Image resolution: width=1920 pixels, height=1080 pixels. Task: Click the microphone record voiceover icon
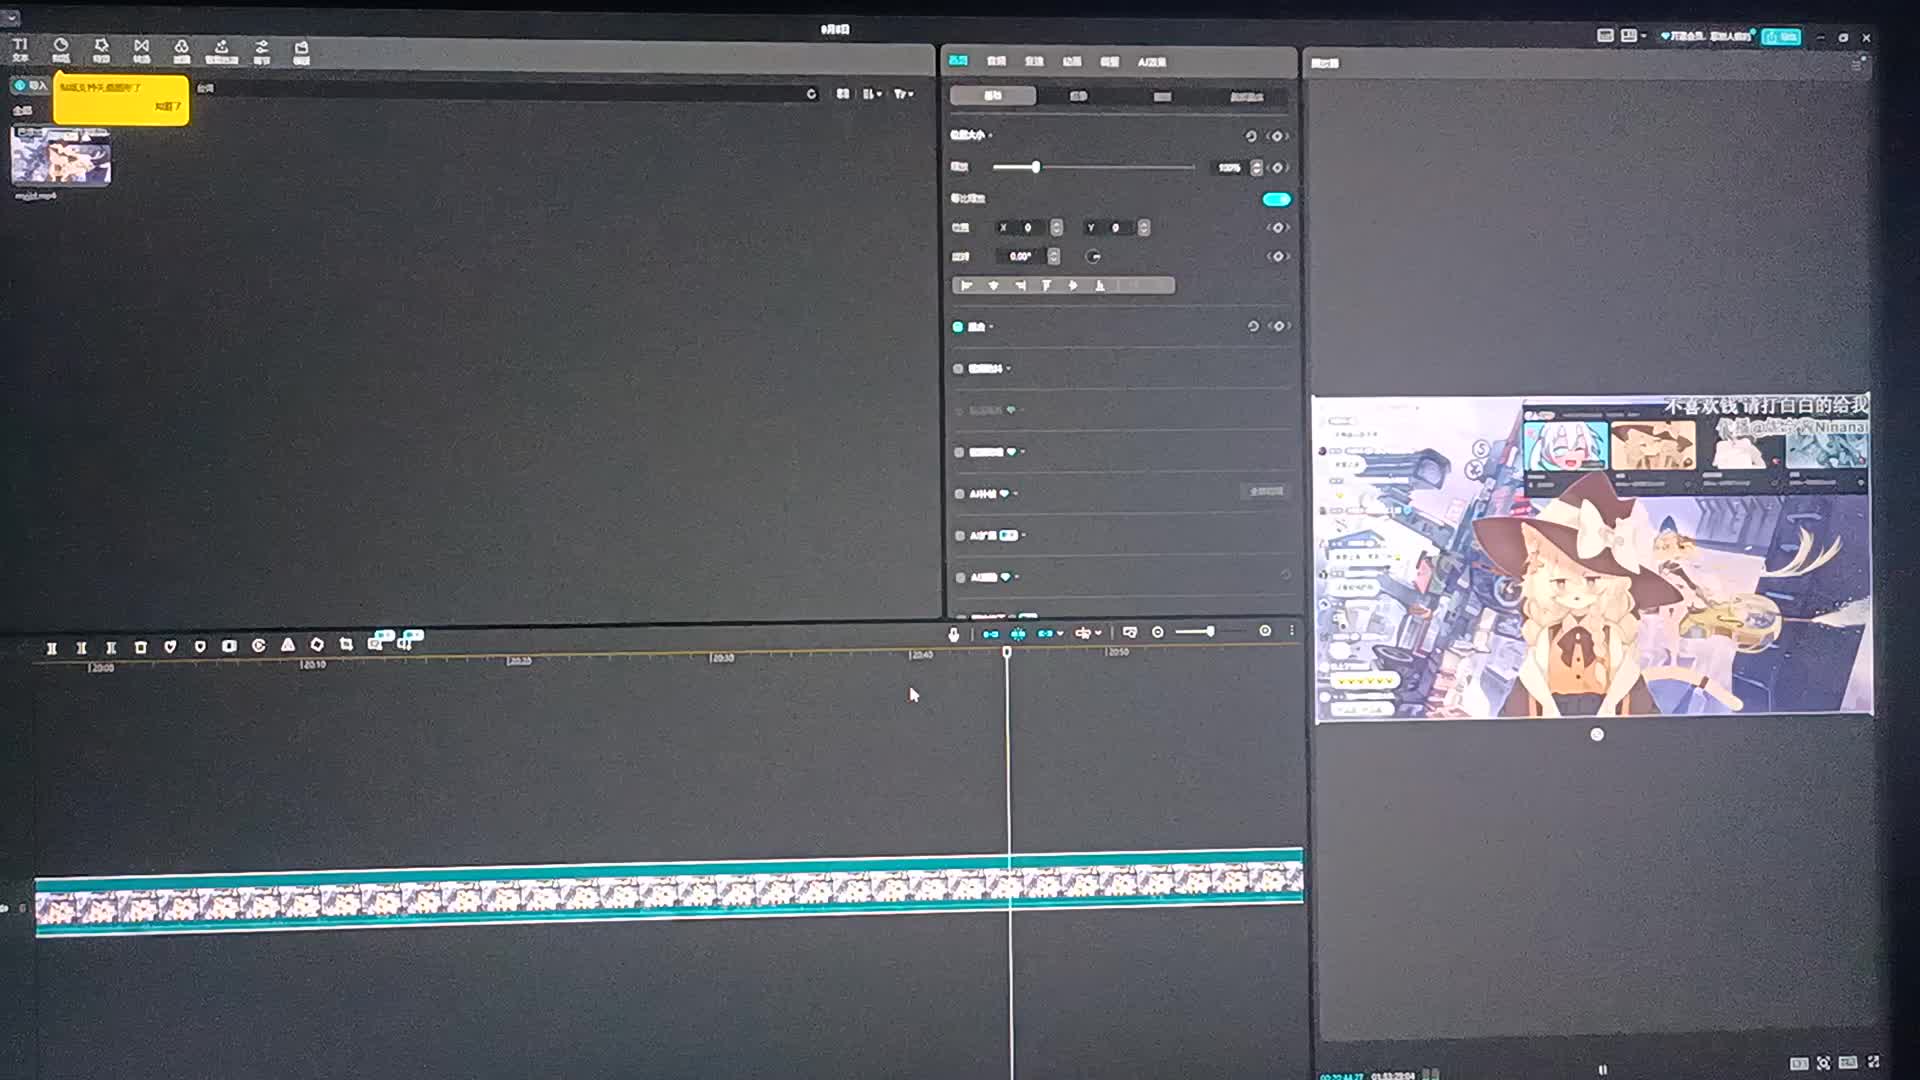[x=954, y=634]
